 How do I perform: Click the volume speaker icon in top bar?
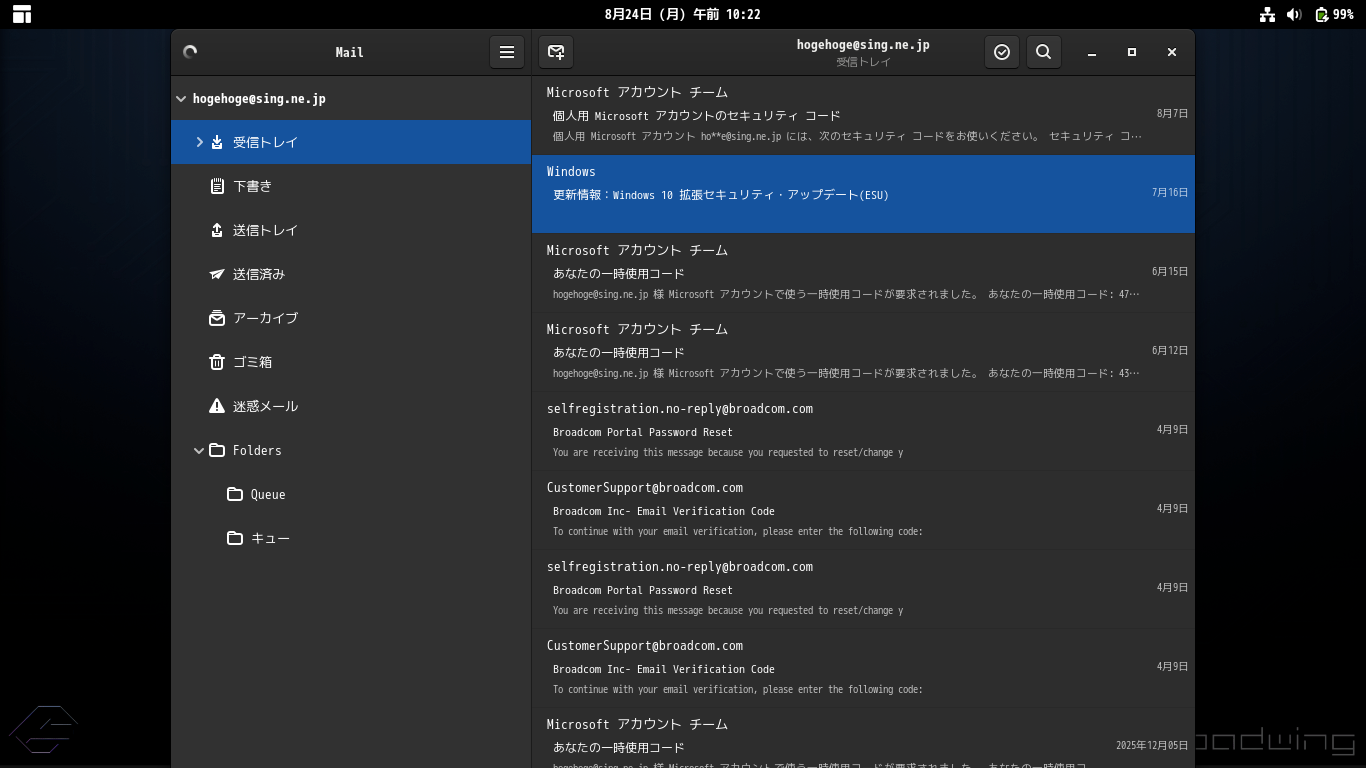(1294, 14)
